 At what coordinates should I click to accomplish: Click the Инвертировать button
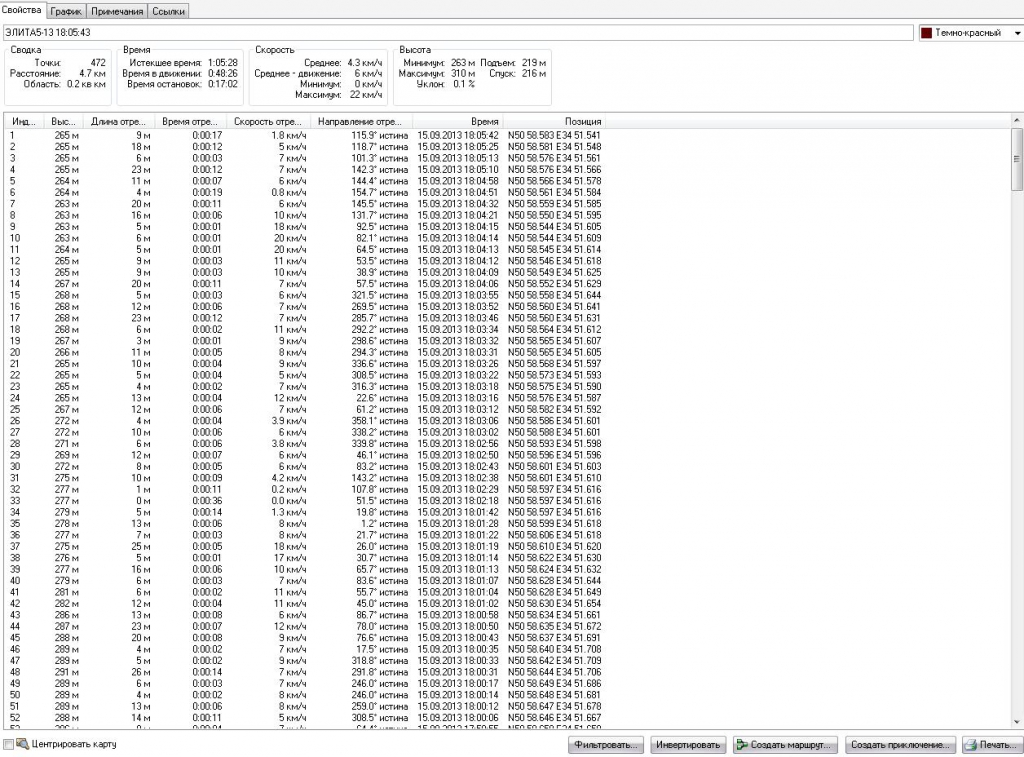(x=688, y=745)
